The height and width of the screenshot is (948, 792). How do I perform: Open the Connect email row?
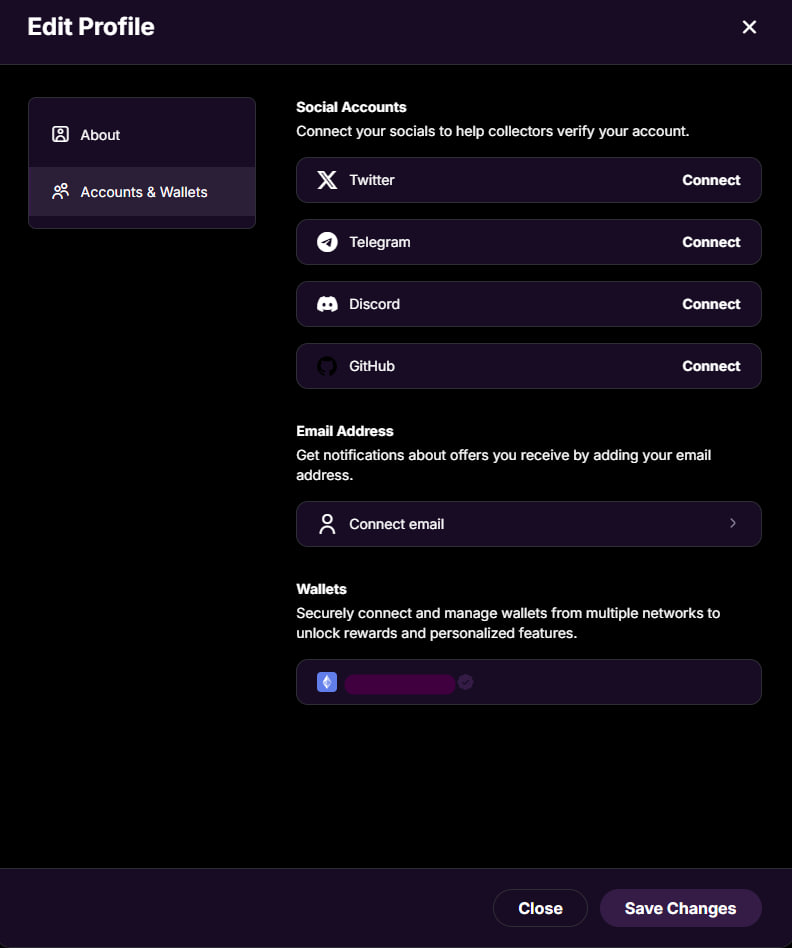(x=528, y=524)
